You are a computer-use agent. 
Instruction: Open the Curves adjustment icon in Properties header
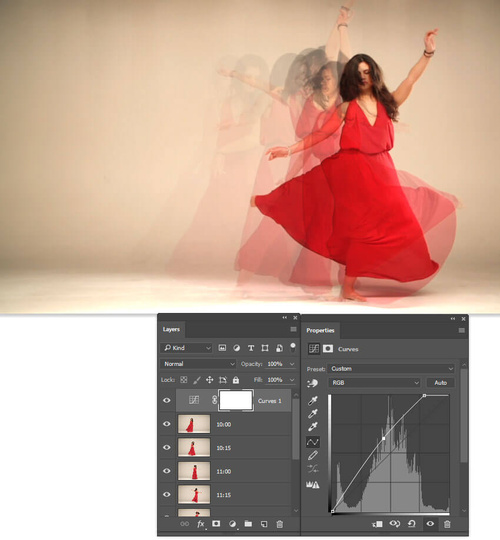point(314,349)
